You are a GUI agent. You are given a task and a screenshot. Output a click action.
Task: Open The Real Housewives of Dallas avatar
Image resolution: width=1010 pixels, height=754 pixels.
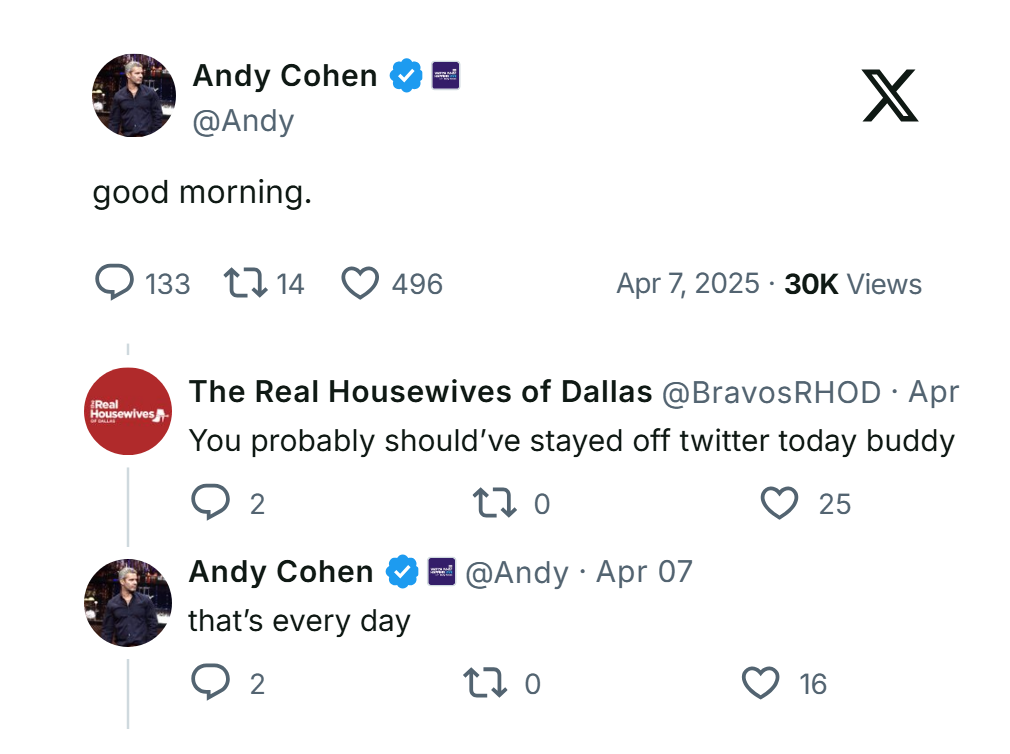coord(129,412)
